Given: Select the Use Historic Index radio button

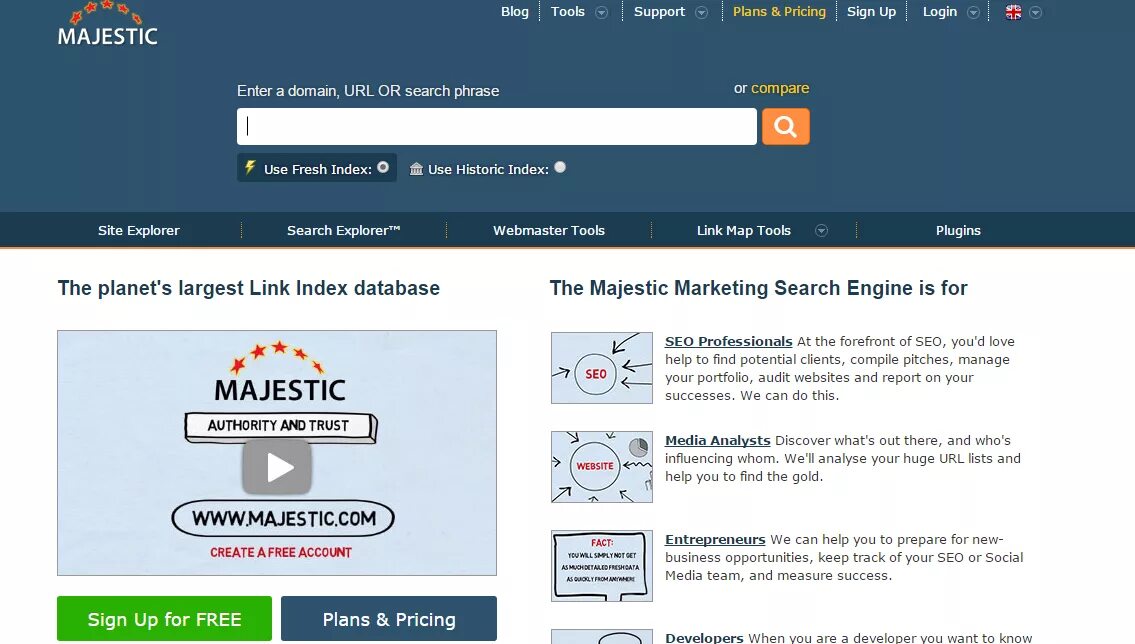Looking at the screenshot, I should tap(560, 167).
